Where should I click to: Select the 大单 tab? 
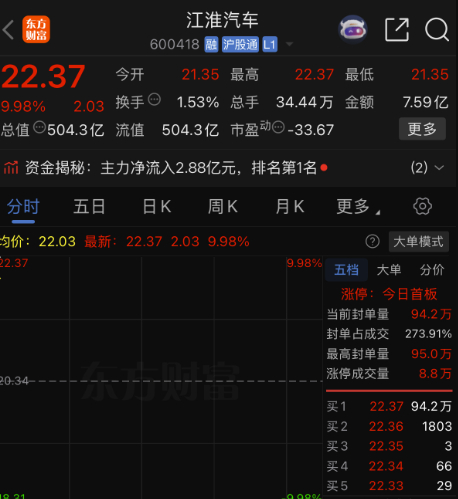(x=389, y=270)
